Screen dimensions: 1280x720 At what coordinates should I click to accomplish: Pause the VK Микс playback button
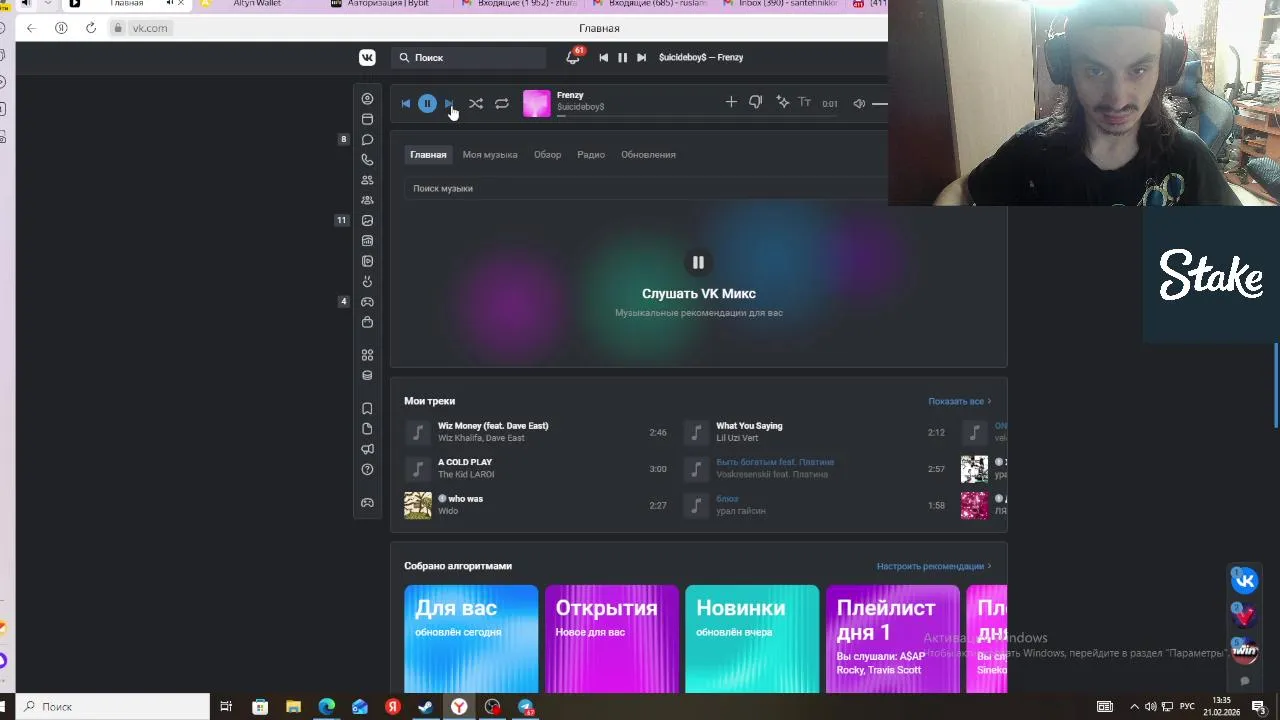pos(698,262)
